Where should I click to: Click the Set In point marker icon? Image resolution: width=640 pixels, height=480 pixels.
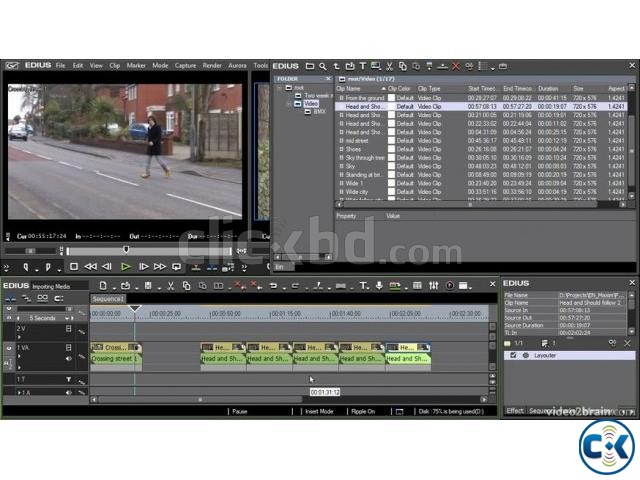26,267
